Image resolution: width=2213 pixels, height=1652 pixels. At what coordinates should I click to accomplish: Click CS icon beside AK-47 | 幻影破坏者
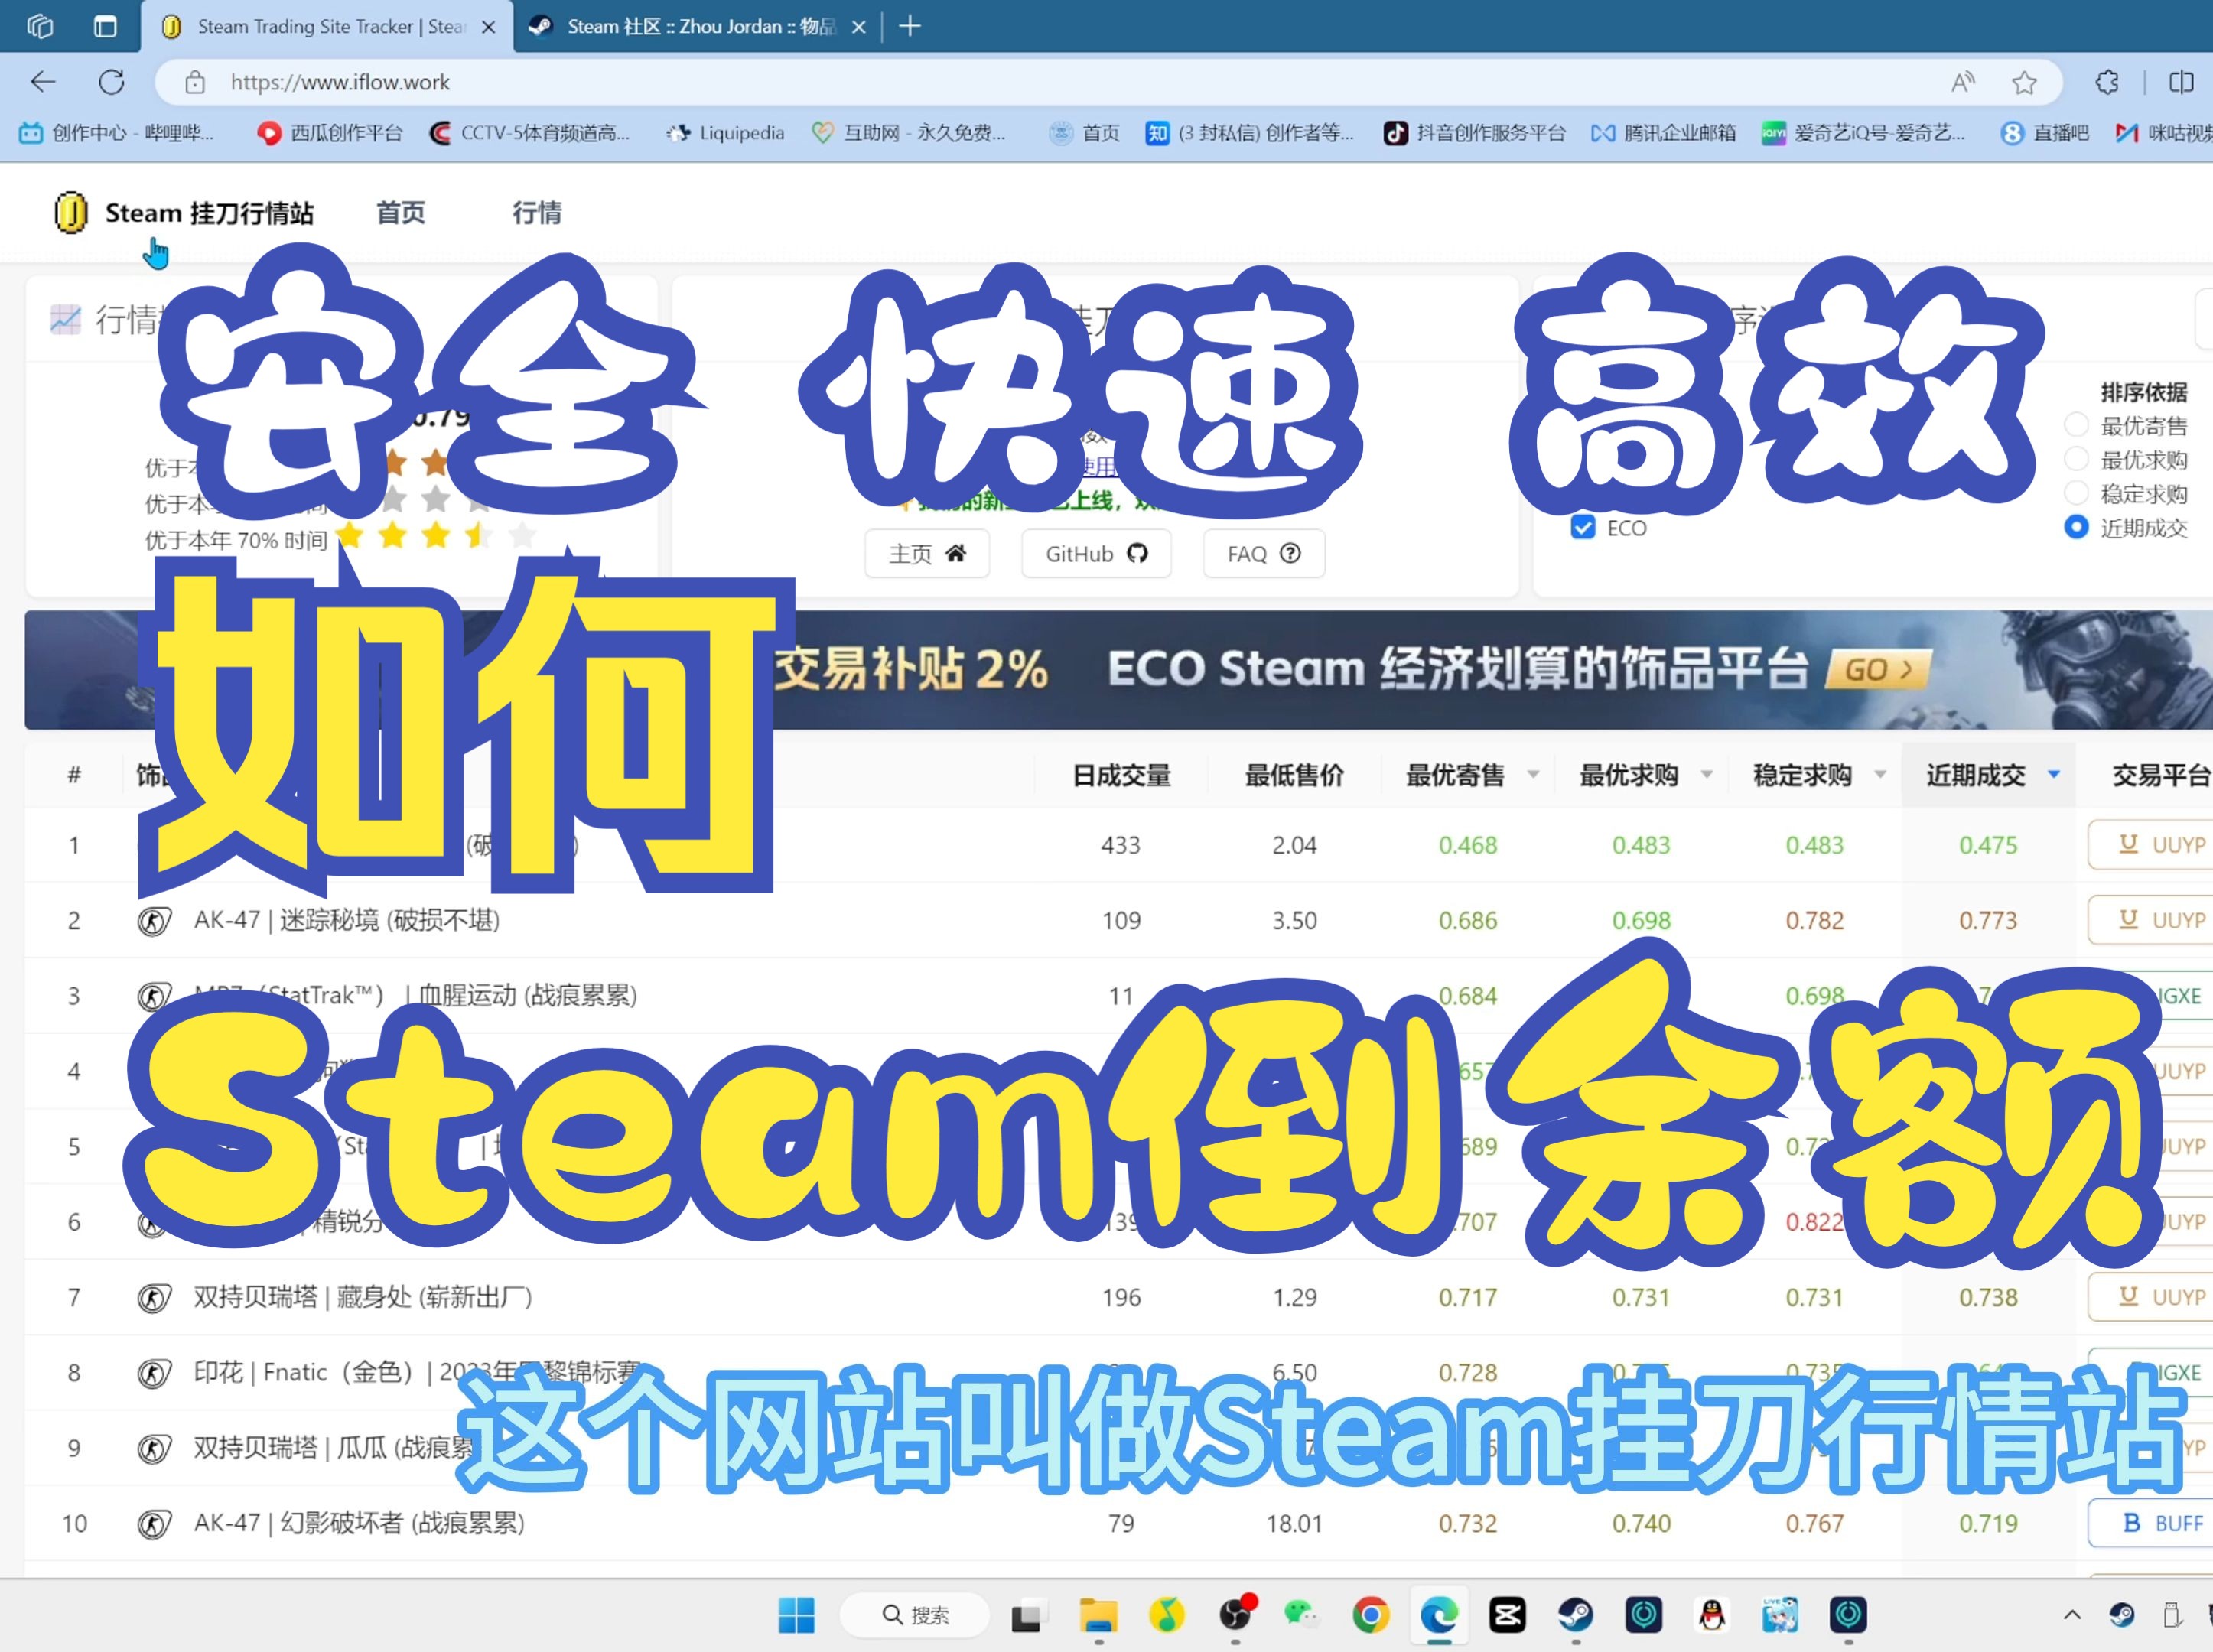pyautogui.click(x=154, y=1524)
